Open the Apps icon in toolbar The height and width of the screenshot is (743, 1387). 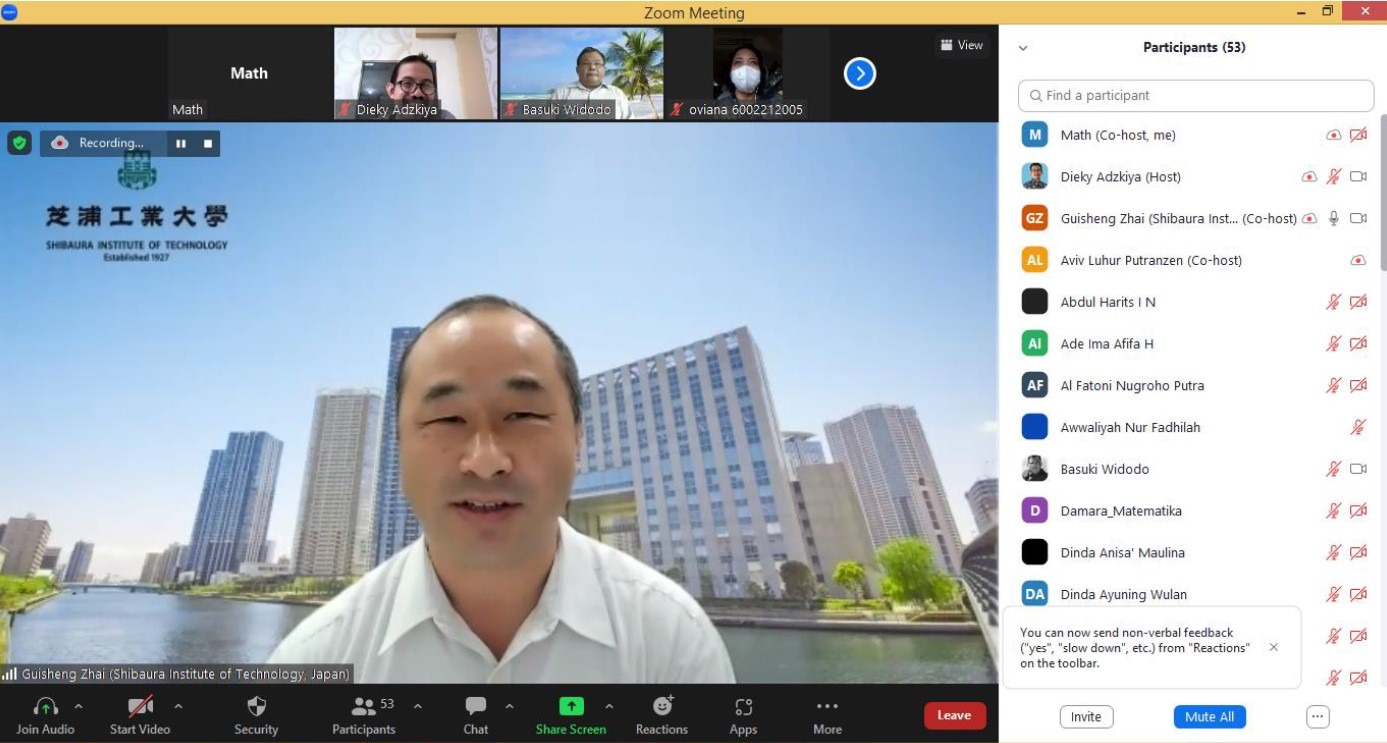pyautogui.click(x=743, y=707)
